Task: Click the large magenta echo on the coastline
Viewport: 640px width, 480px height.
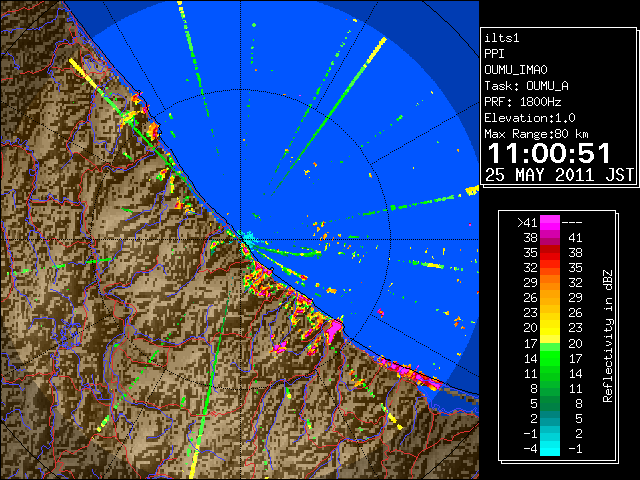Action: 334,328
